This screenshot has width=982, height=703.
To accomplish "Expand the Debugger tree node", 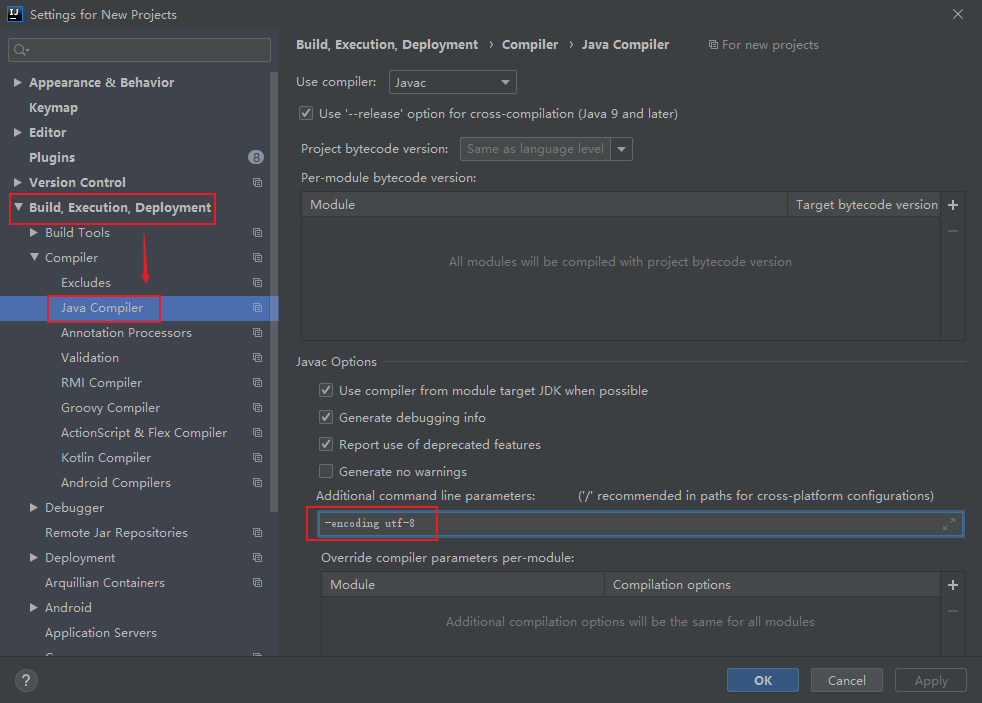I will (x=33, y=507).
